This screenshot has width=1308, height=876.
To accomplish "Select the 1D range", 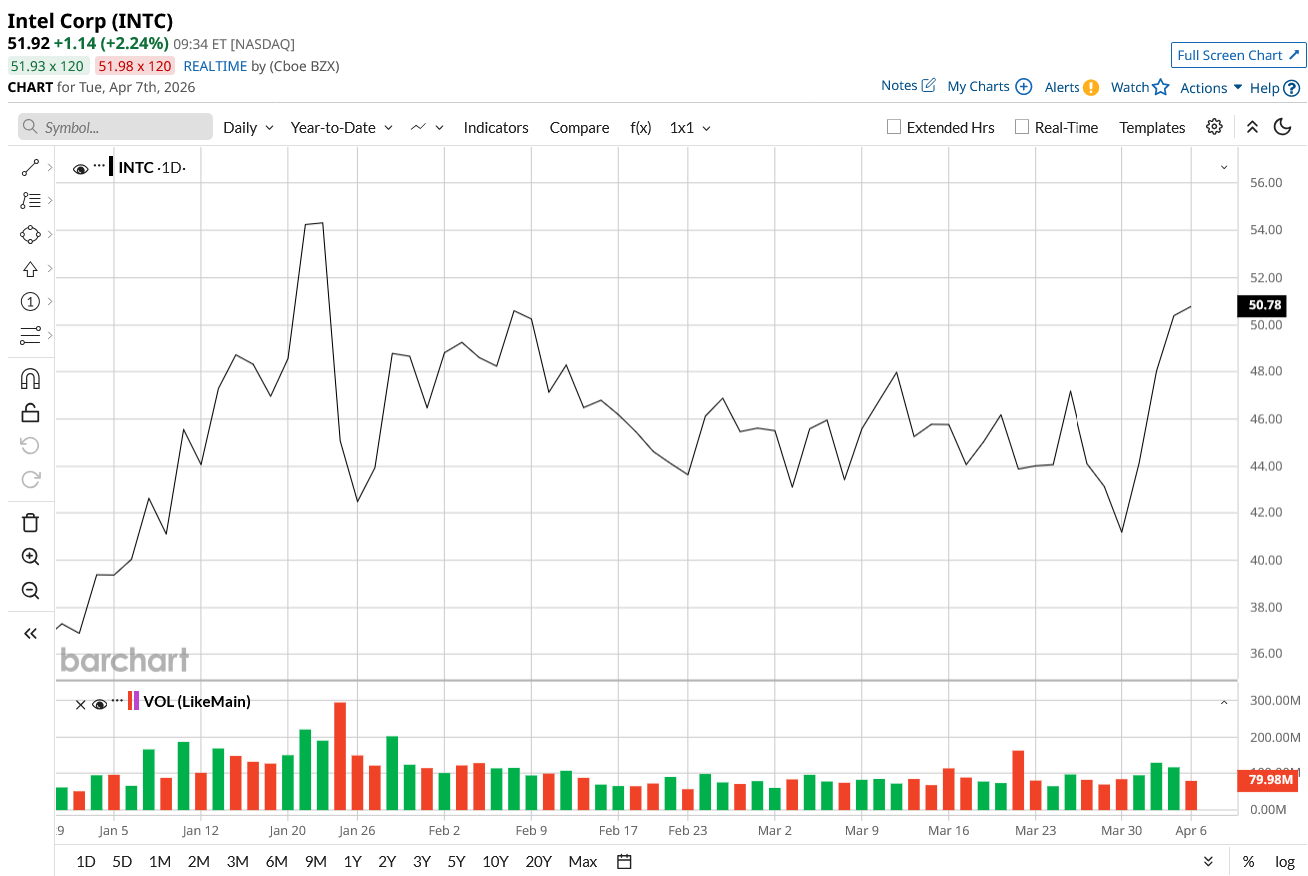I will pos(86,862).
